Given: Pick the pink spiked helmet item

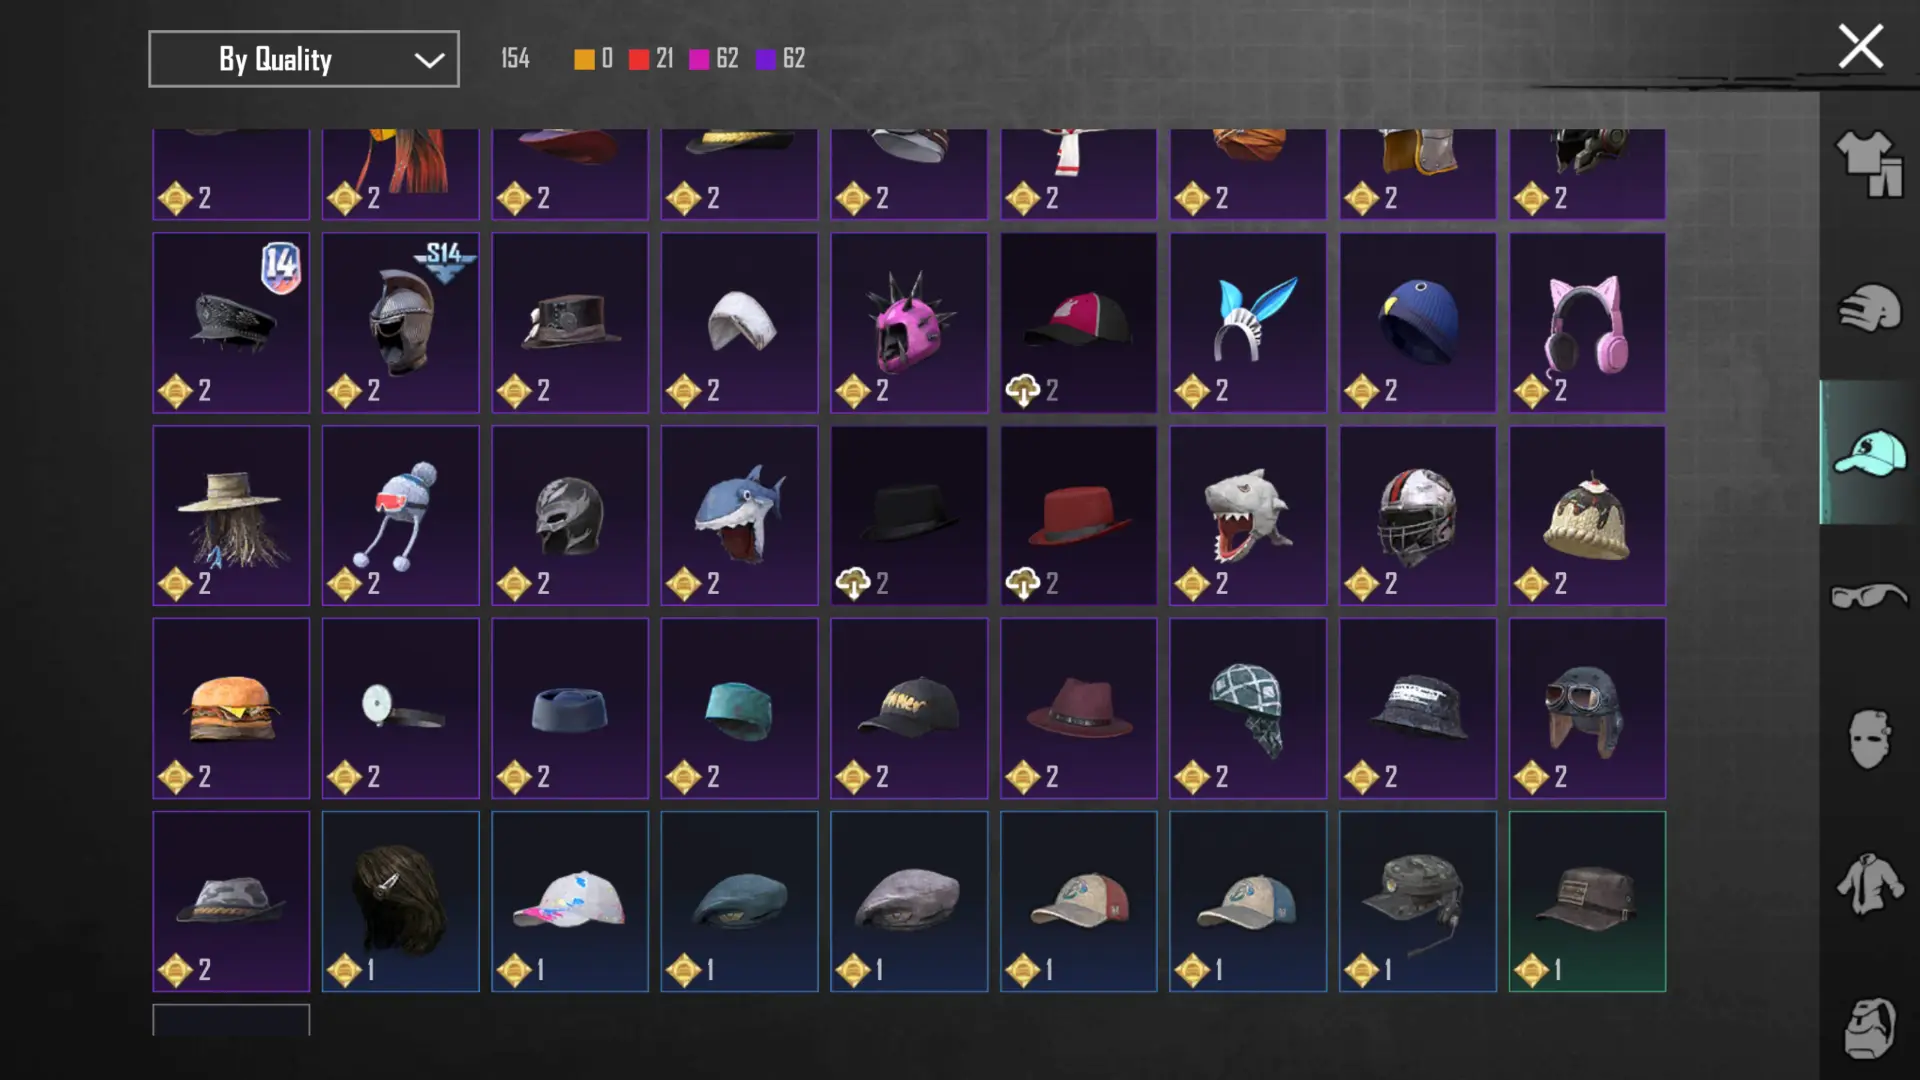Looking at the screenshot, I should (x=909, y=323).
